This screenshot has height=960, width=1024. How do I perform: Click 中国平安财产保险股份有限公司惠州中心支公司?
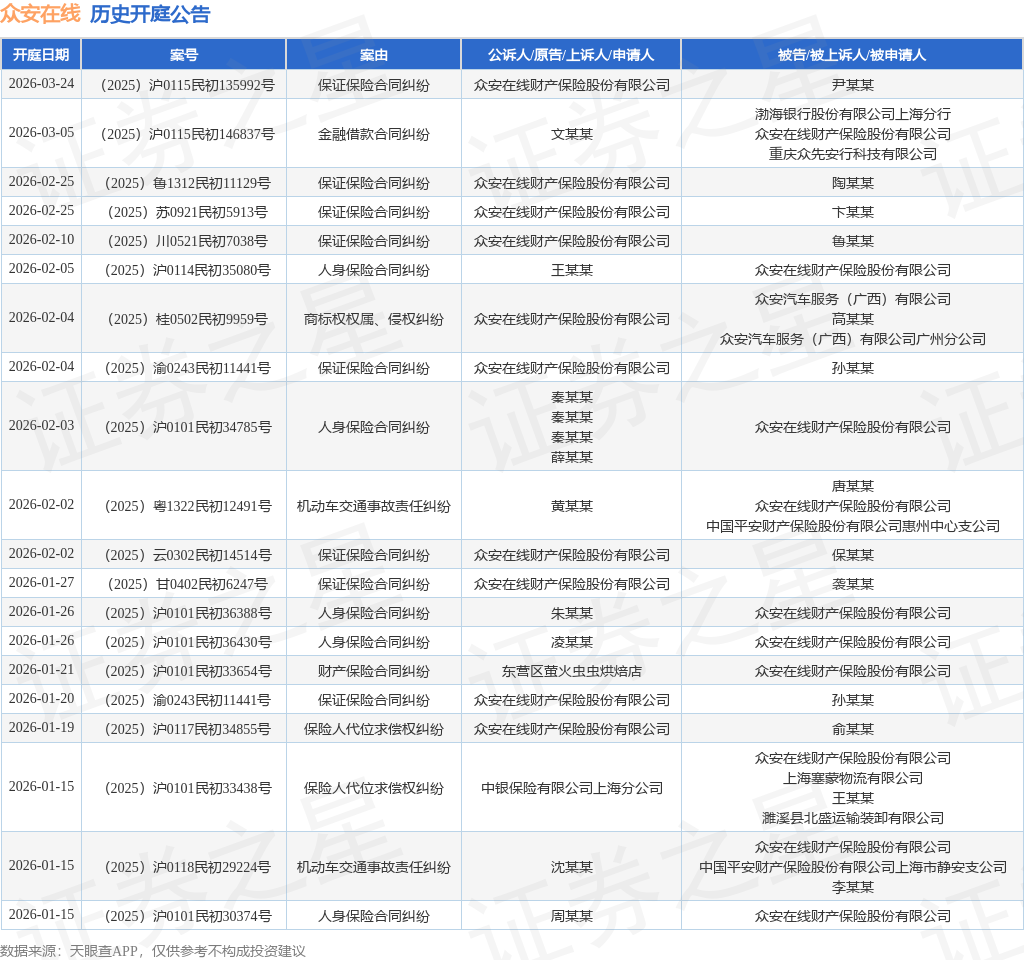click(x=852, y=526)
